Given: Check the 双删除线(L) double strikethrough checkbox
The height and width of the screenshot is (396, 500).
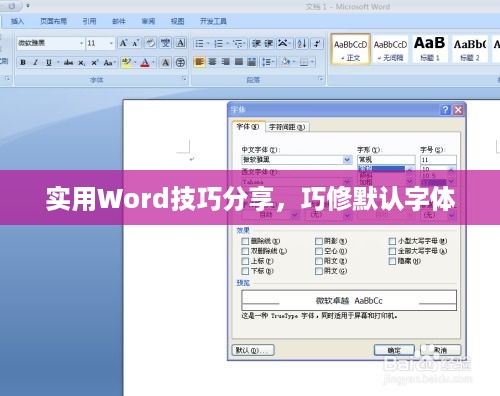Looking at the screenshot, I should [245, 251].
